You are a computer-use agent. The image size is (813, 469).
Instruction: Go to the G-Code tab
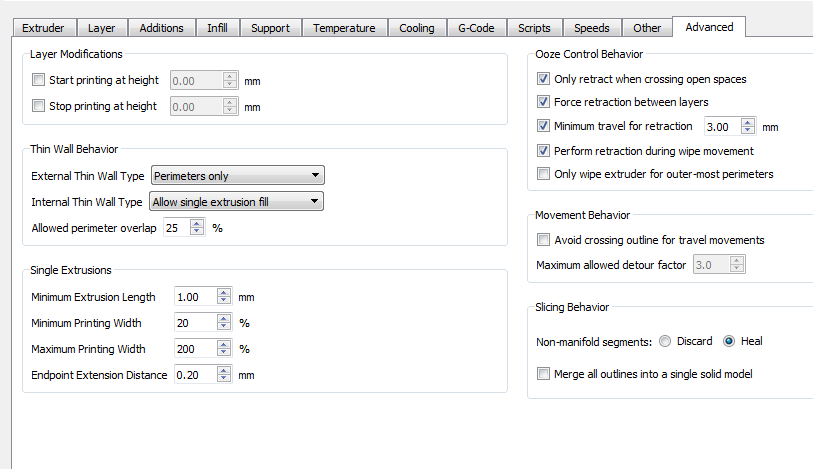[476, 28]
